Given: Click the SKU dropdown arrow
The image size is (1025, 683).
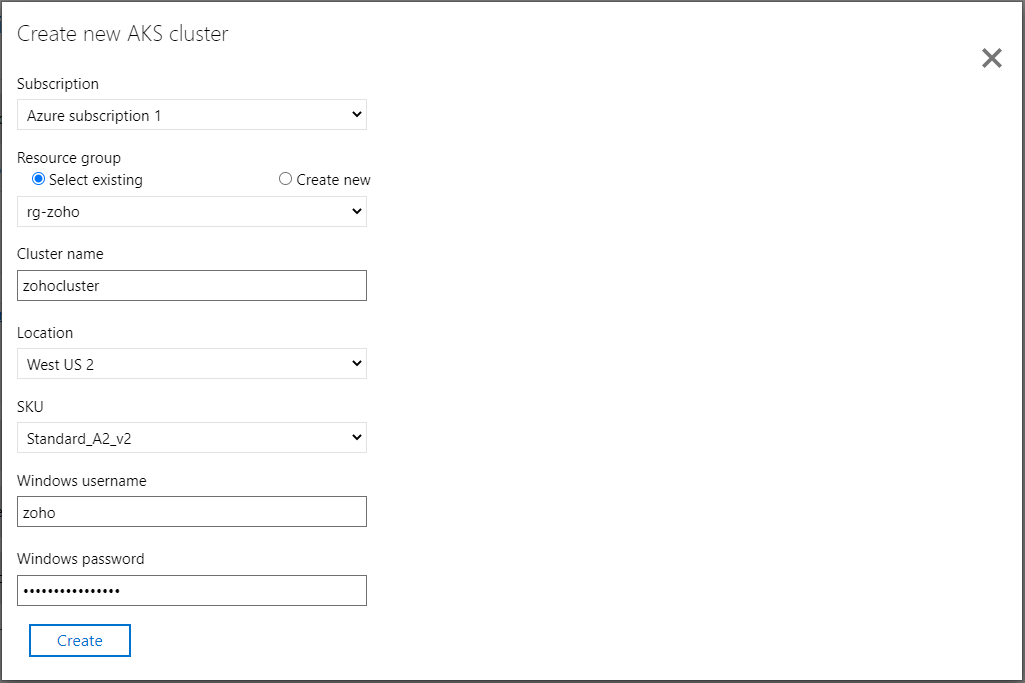Looking at the screenshot, I should tap(357, 437).
